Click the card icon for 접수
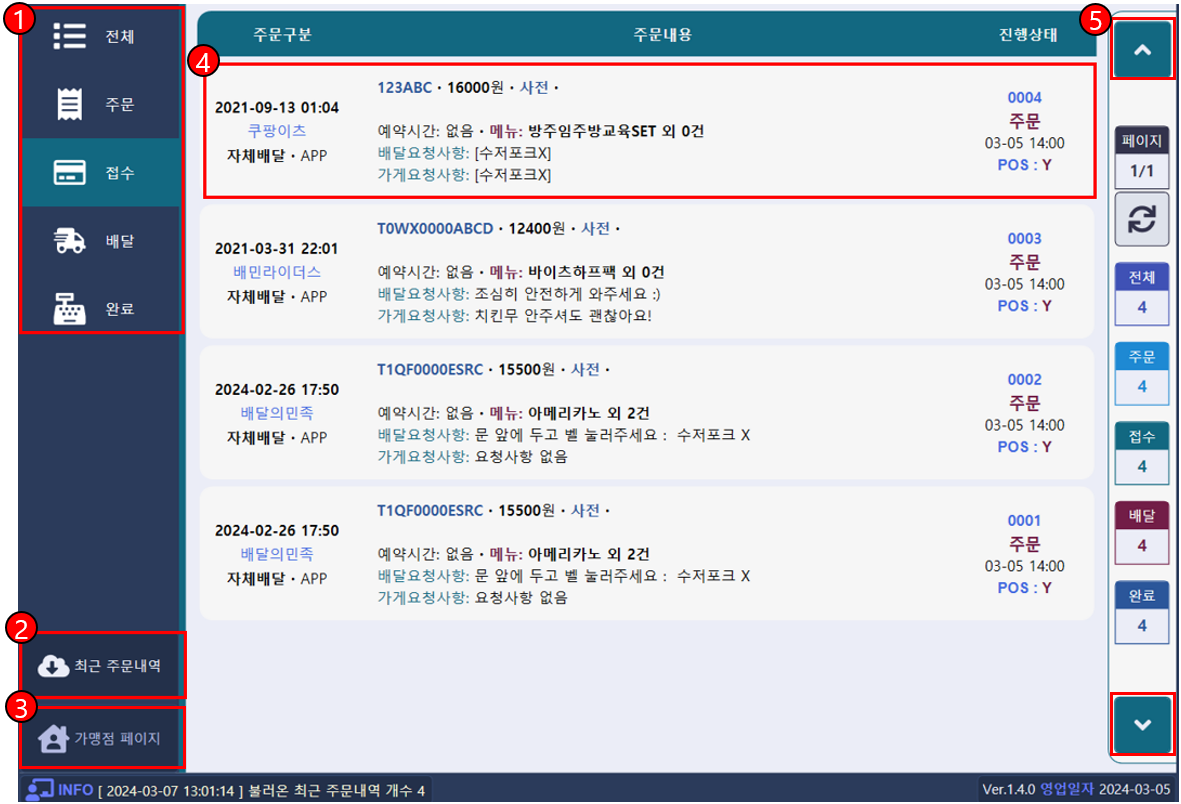The width and height of the screenshot is (1181, 804). click(69, 172)
